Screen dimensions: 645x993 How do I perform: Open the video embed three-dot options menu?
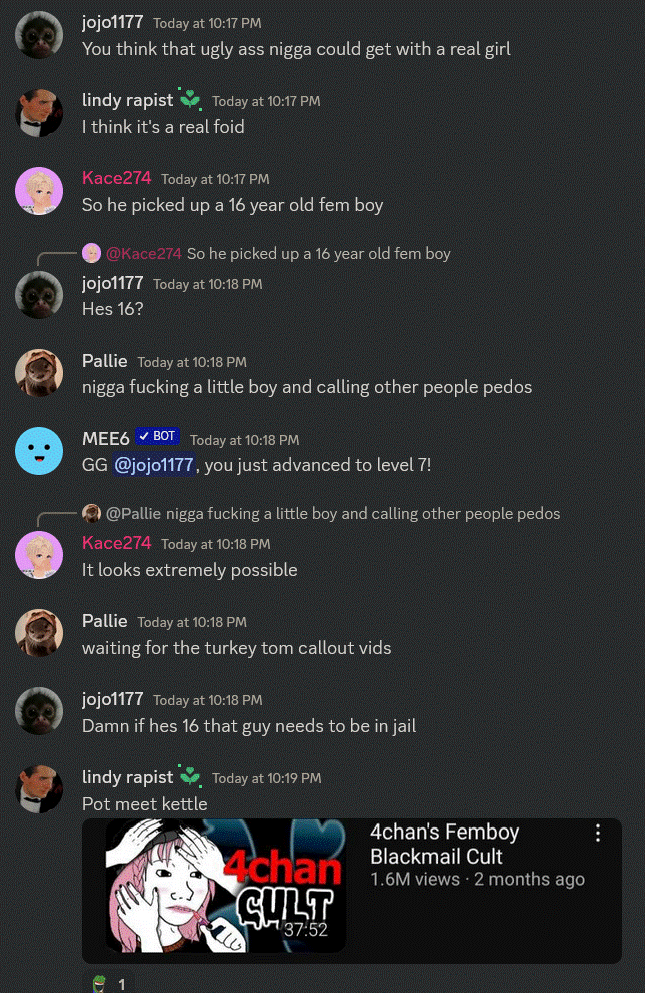[x=597, y=833]
